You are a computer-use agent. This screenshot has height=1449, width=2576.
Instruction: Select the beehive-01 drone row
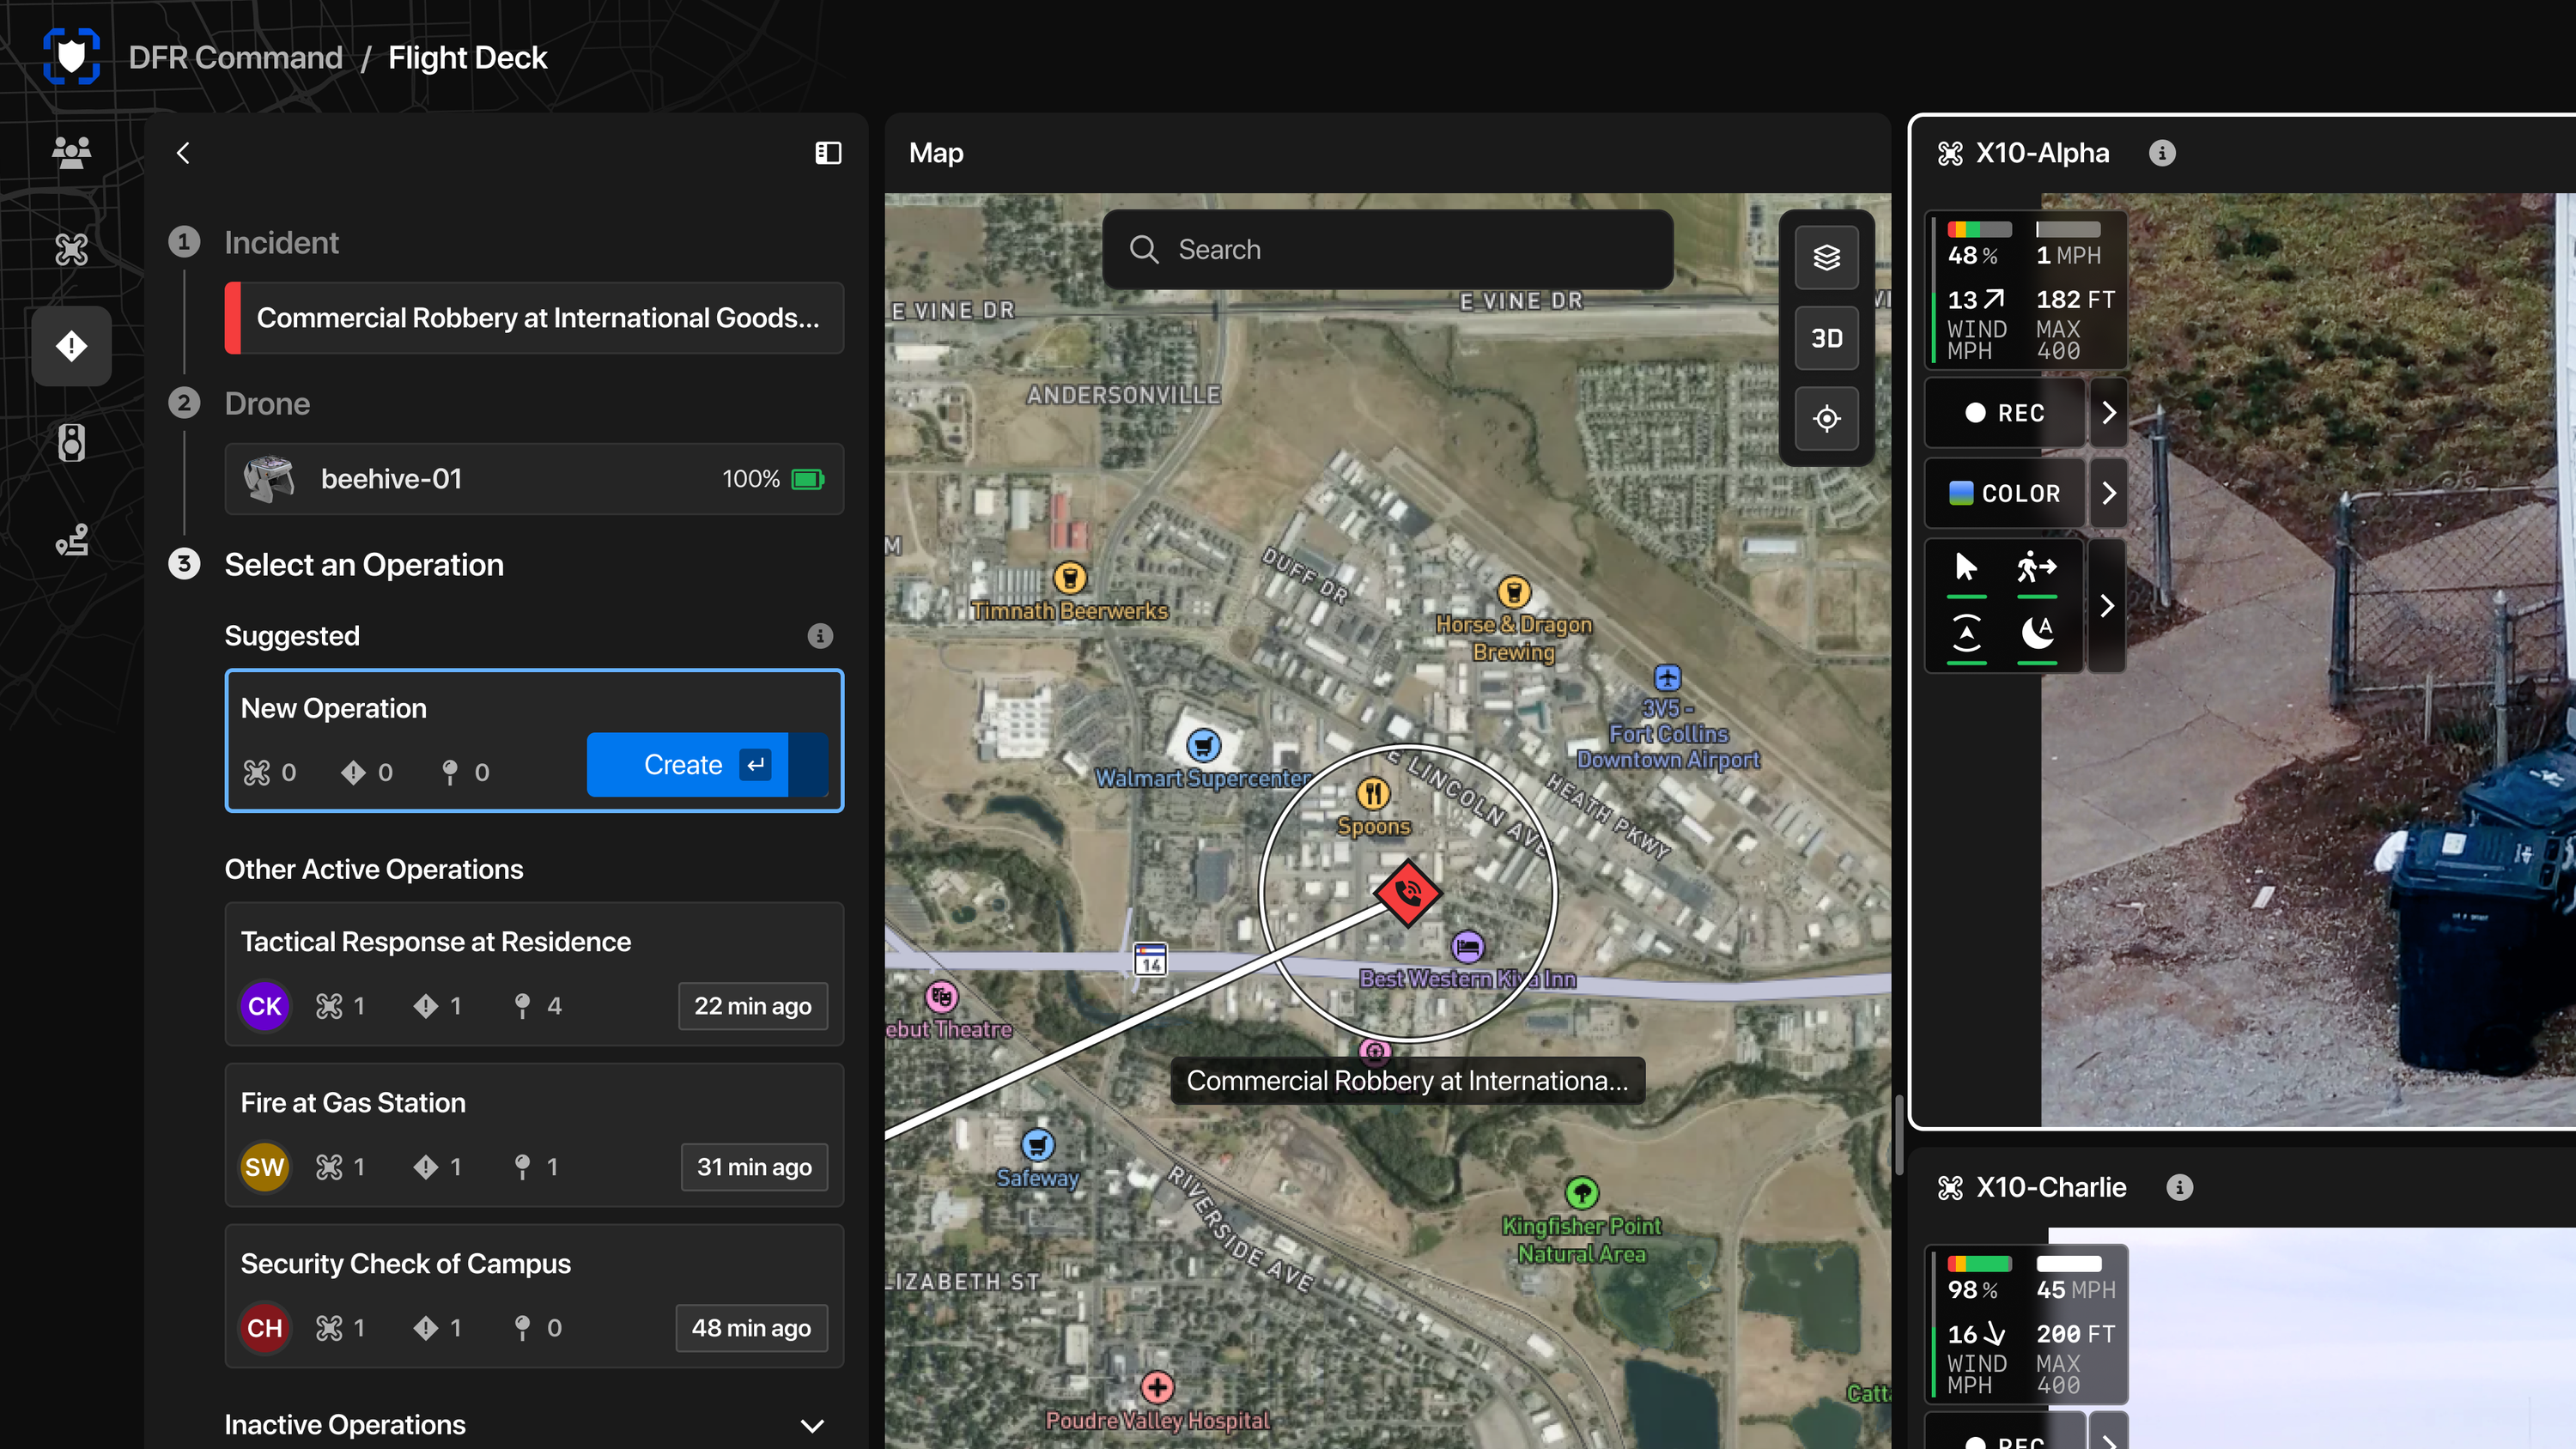click(x=534, y=479)
